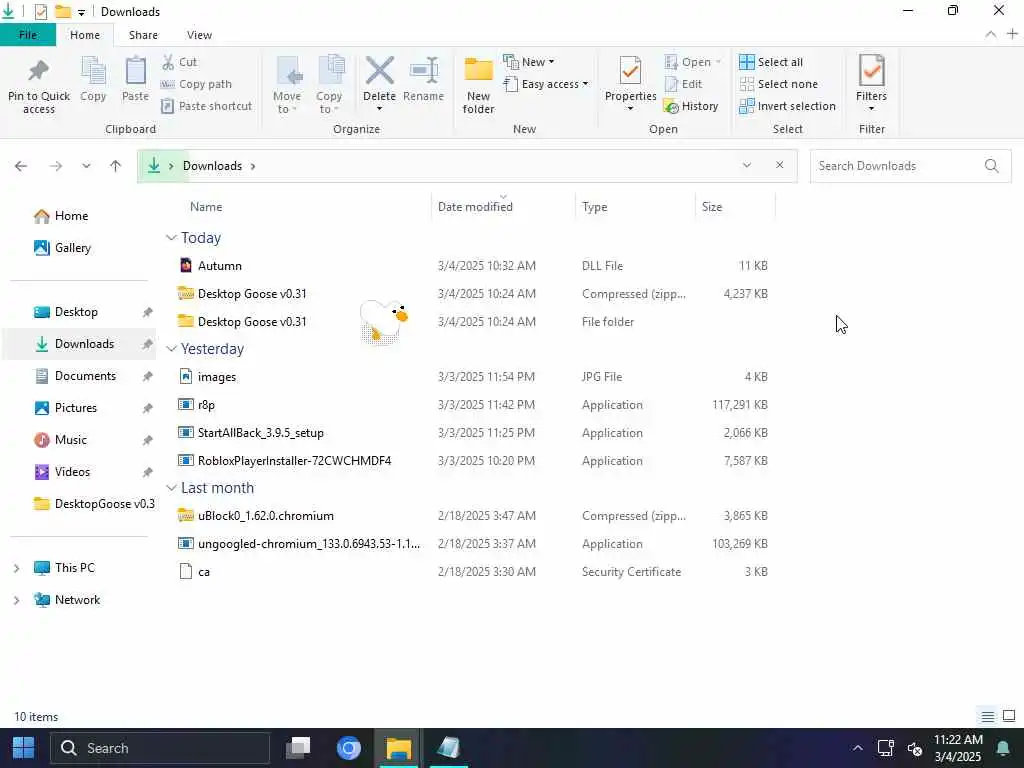Sort by the Size column header

pyautogui.click(x=712, y=207)
